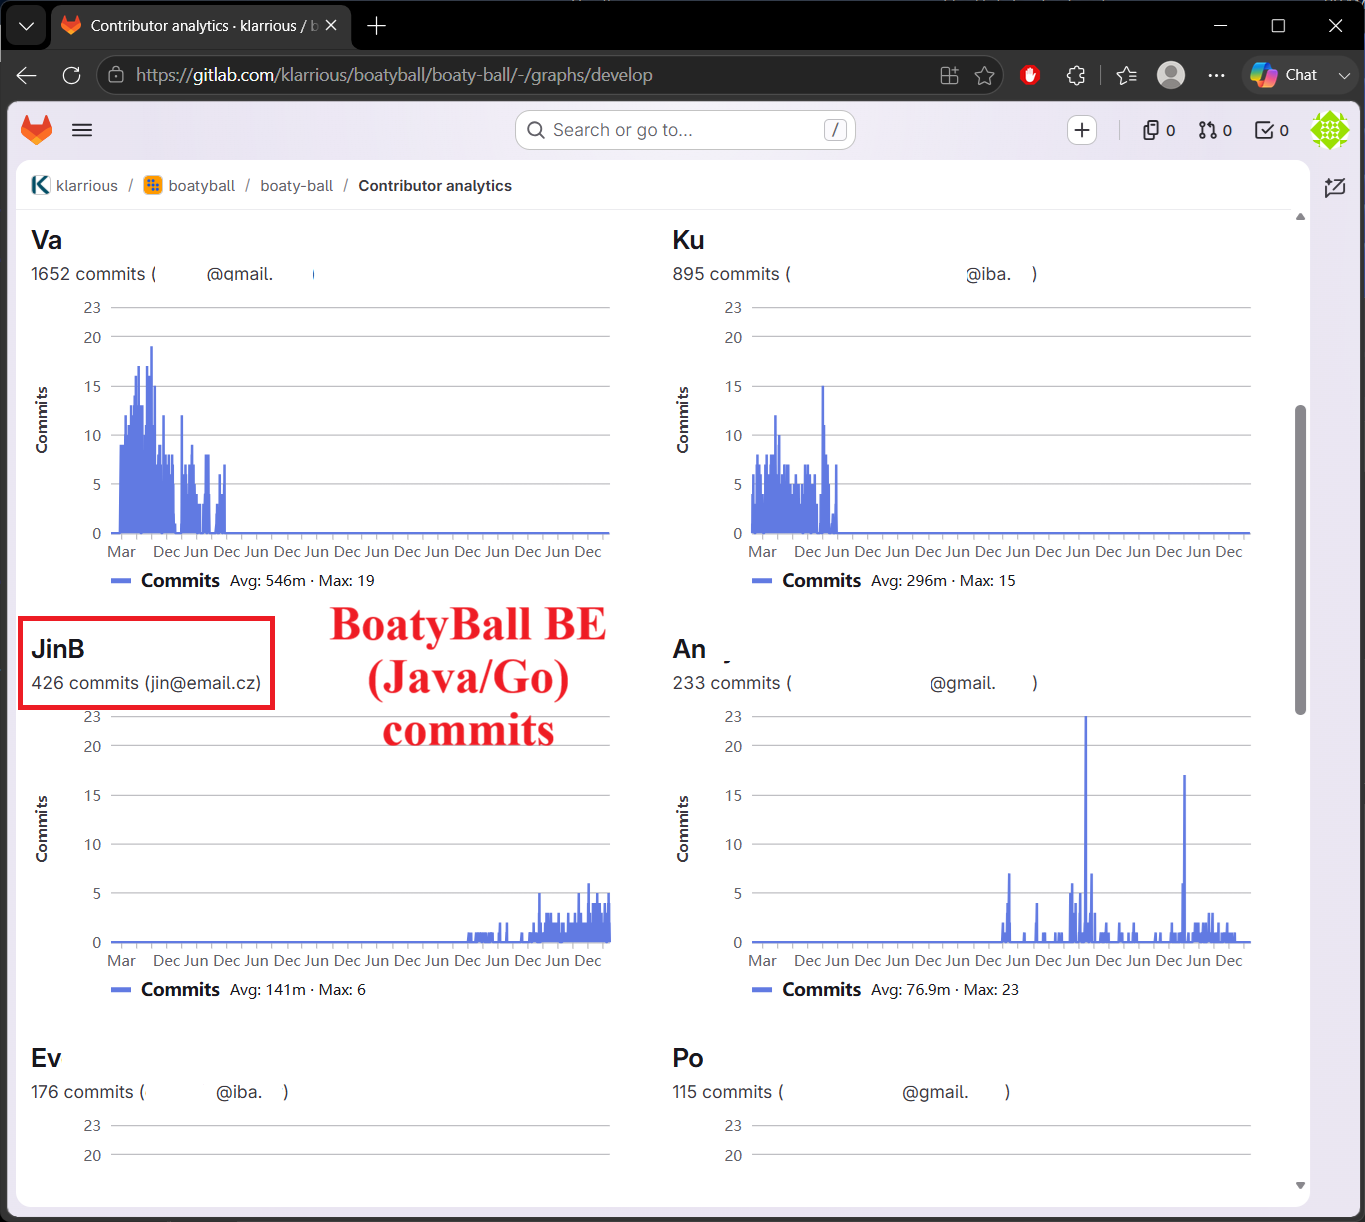Click the address bar URL
This screenshot has width=1365, height=1222.
(394, 75)
